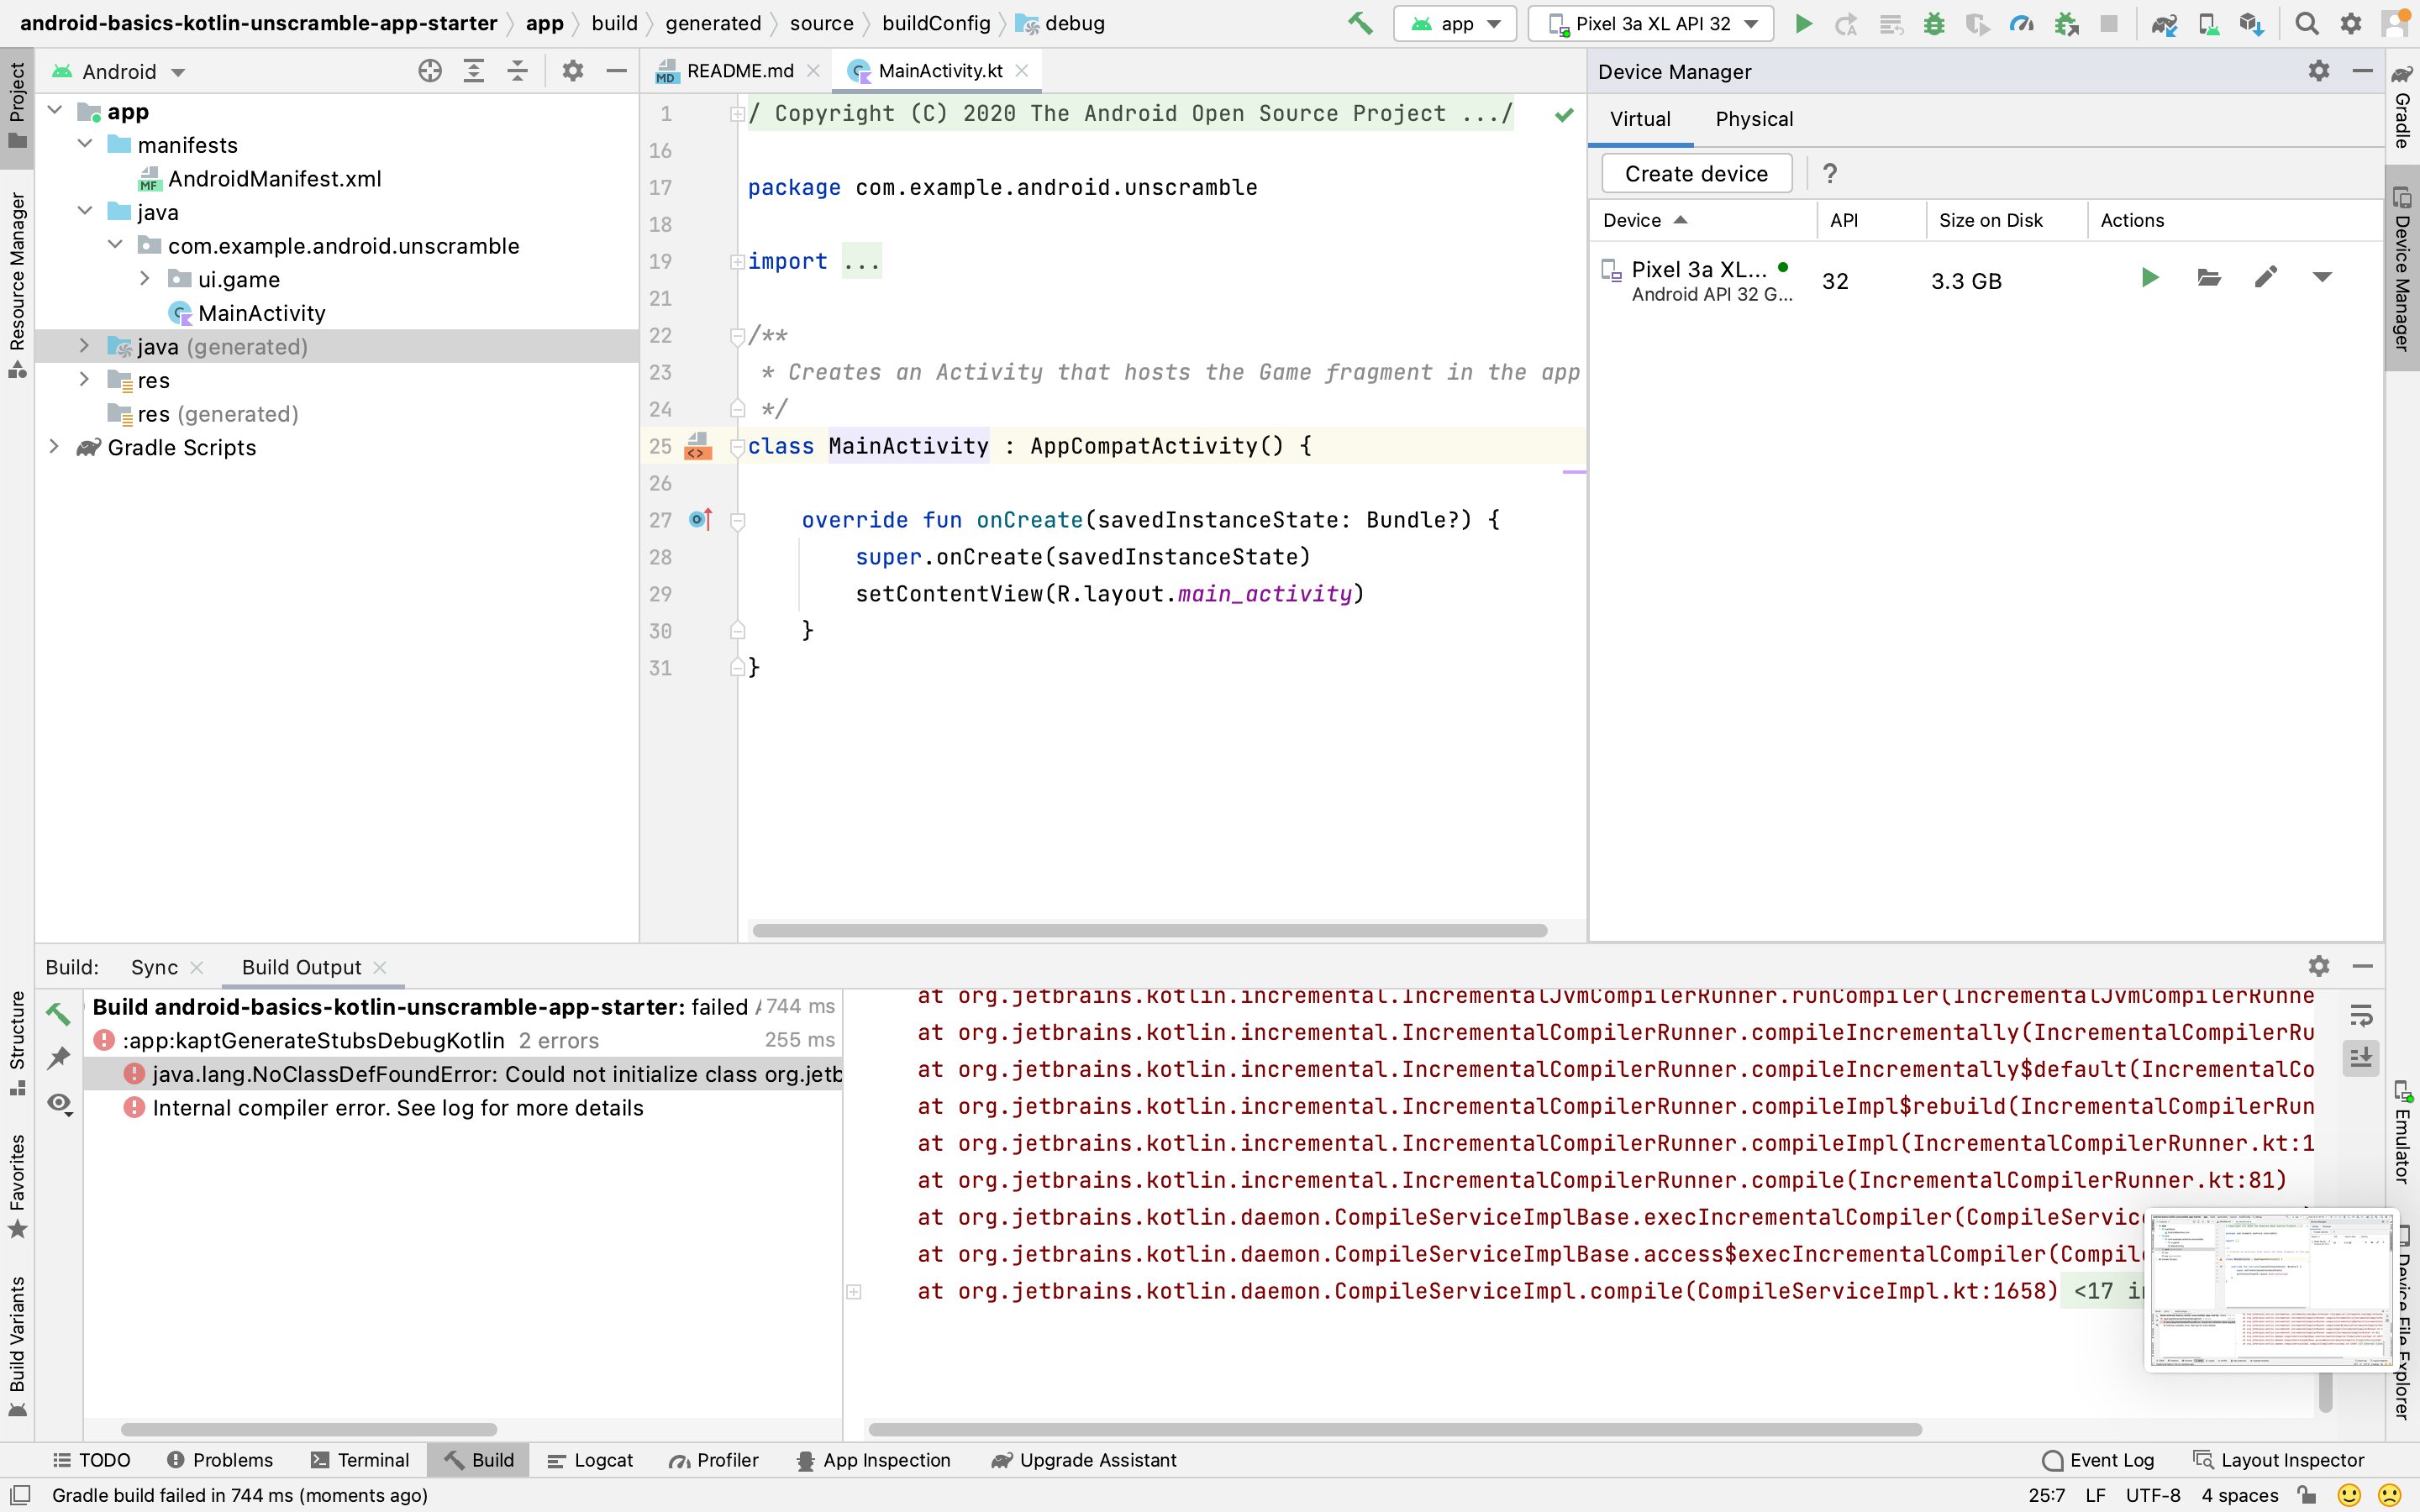
Task: Expand the ui.game package
Action: point(145,279)
